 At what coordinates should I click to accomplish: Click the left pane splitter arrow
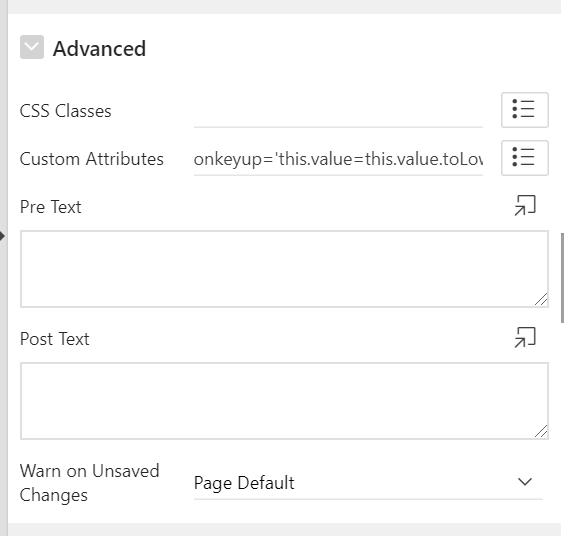click(3, 236)
